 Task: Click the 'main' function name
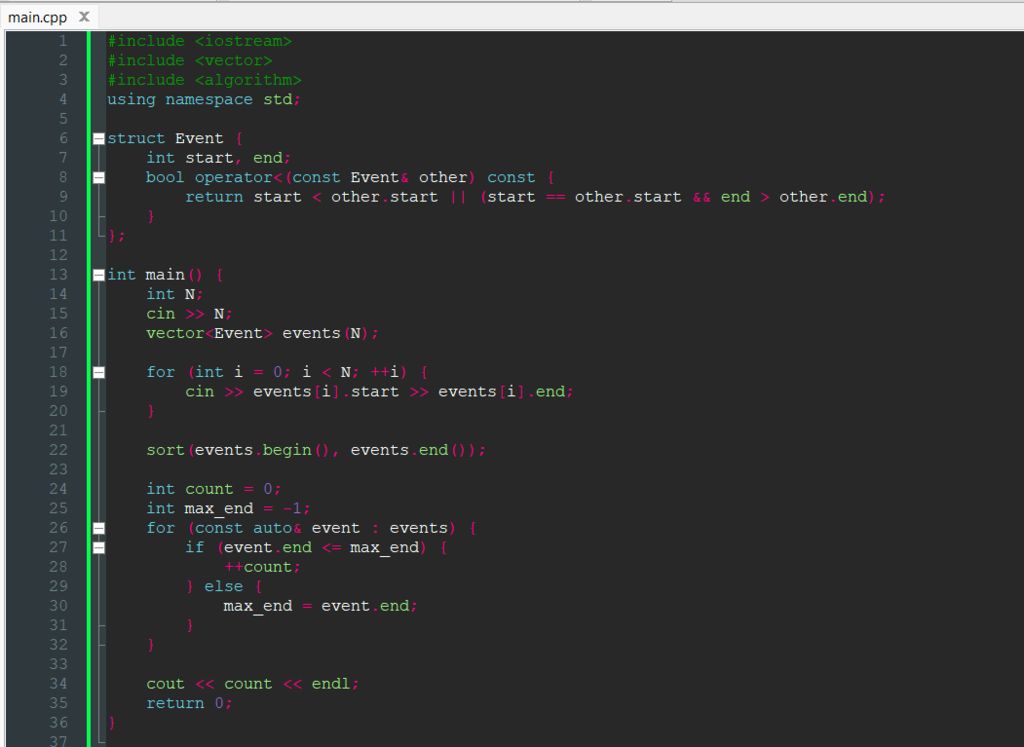click(x=165, y=275)
